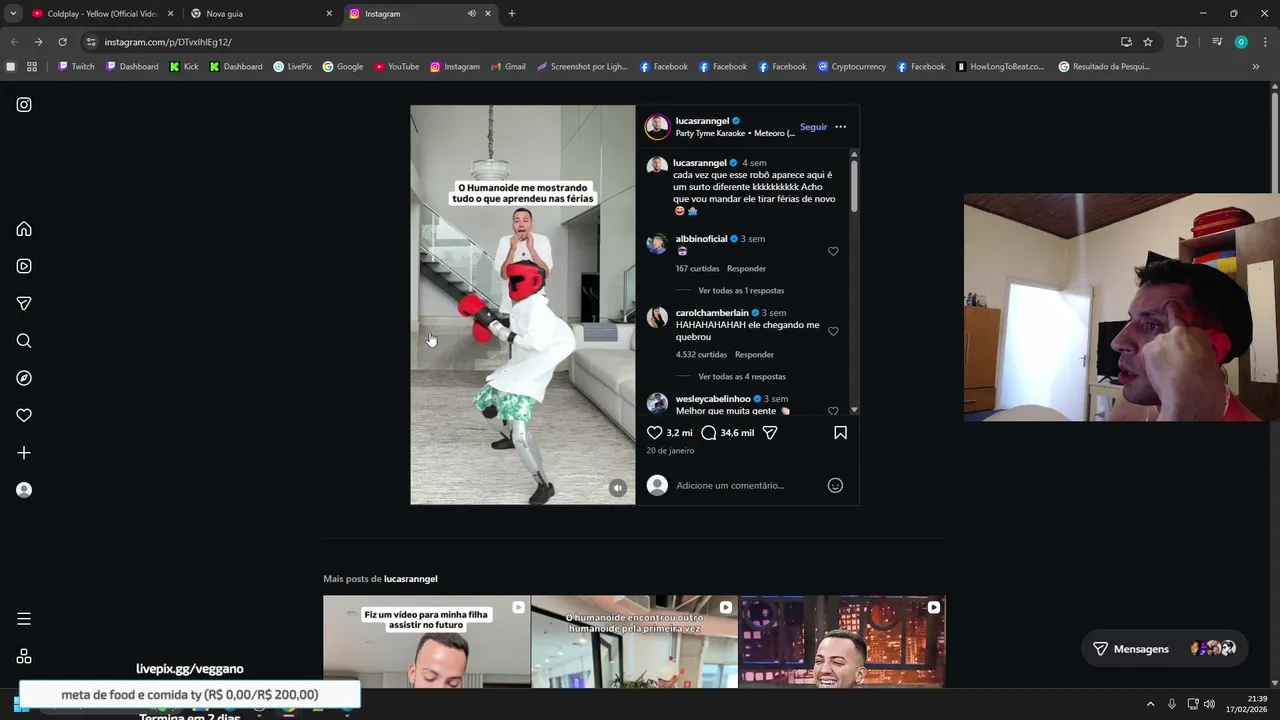Viewport: 1280px width, 720px height.
Task: Mute the Instagram tab audio icon
Action: pos(471,14)
